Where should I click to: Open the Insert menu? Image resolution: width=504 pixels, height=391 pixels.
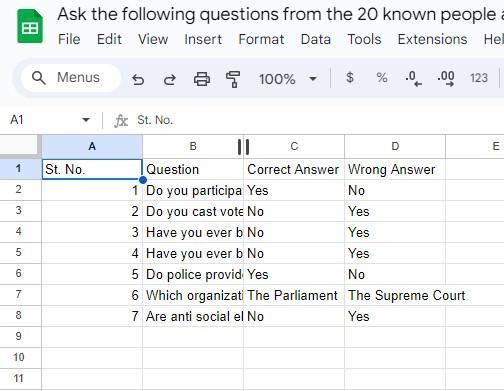pos(203,40)
